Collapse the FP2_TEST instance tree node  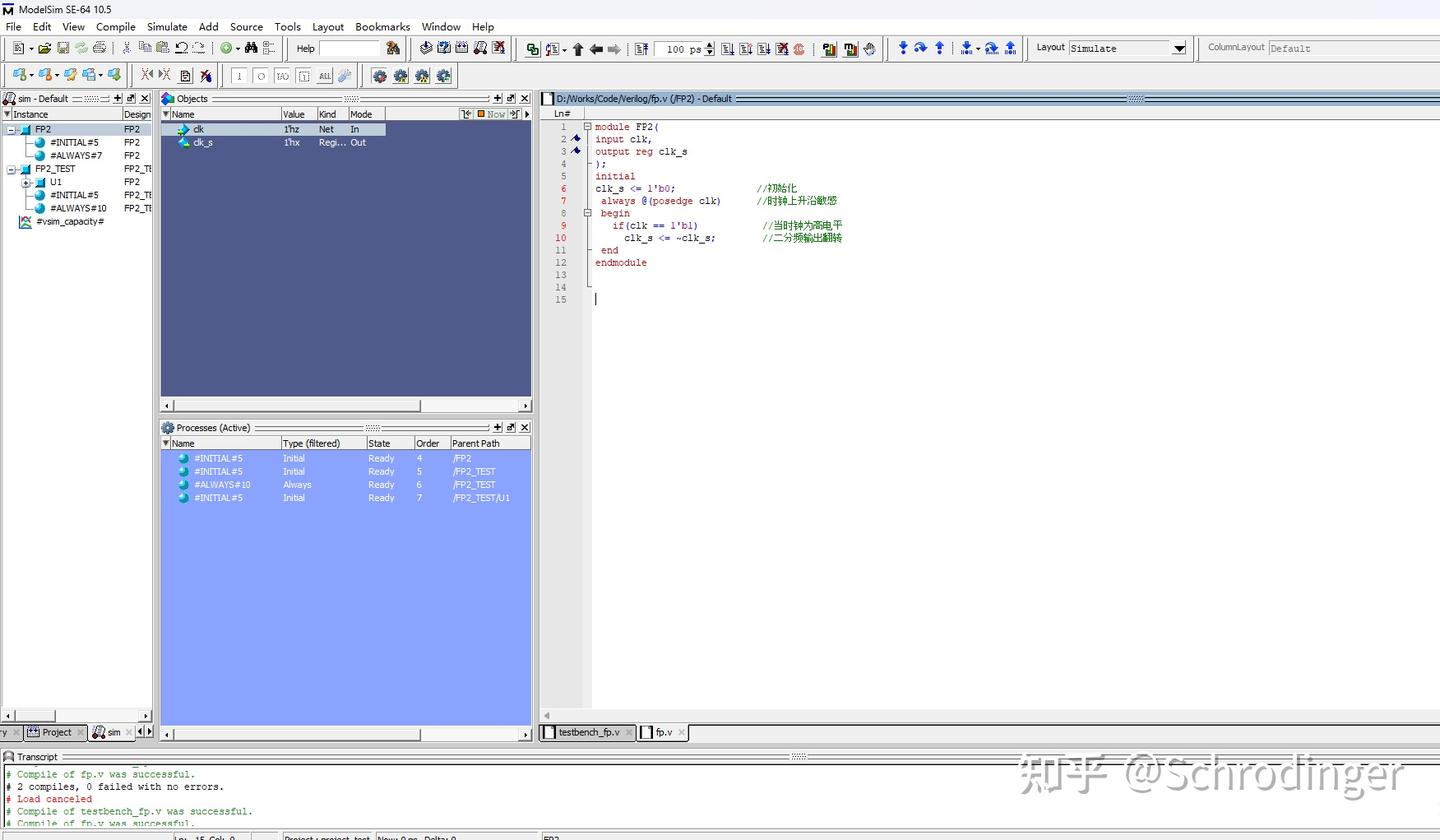[x=11, y=169]
